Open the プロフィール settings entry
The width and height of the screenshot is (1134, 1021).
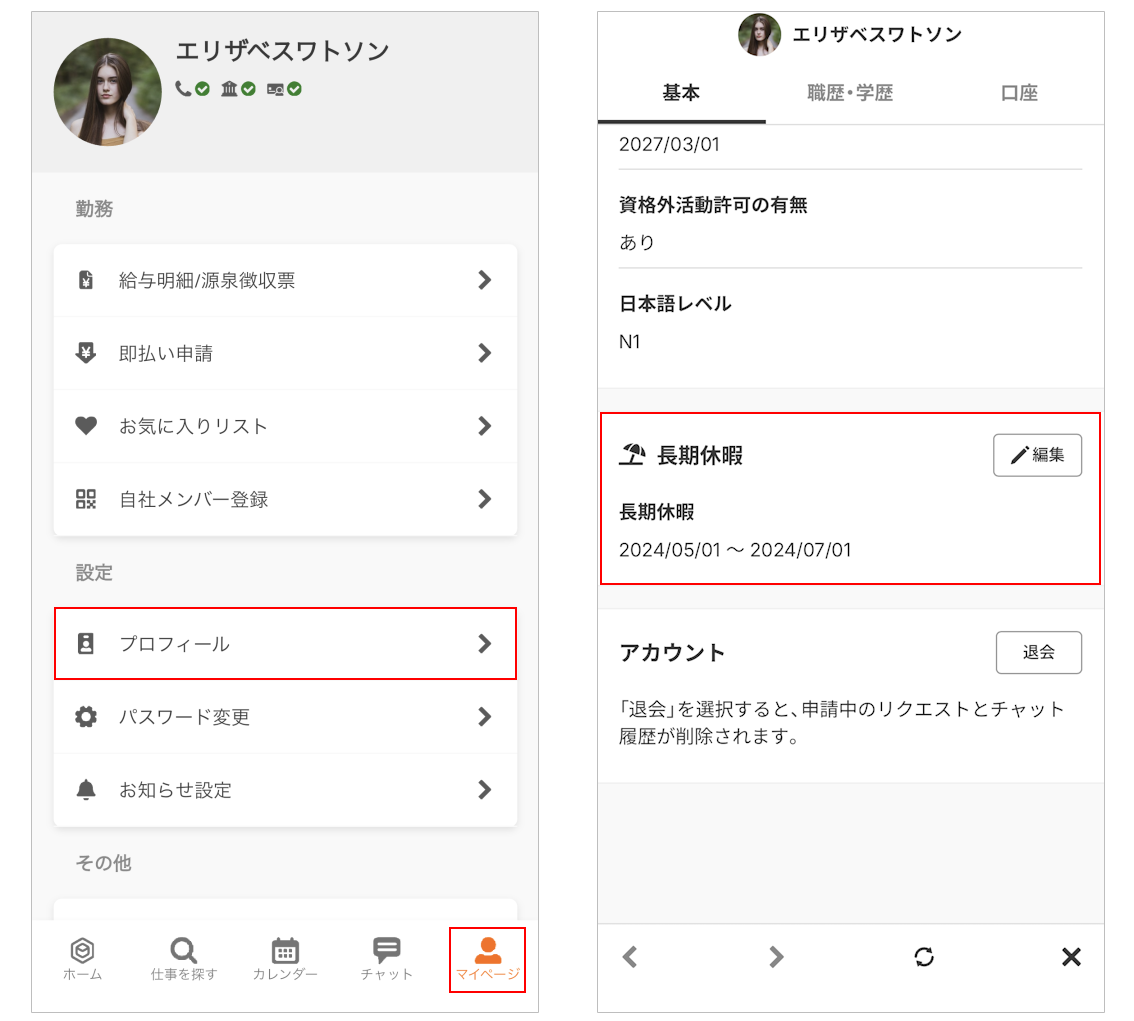point(285,644)
